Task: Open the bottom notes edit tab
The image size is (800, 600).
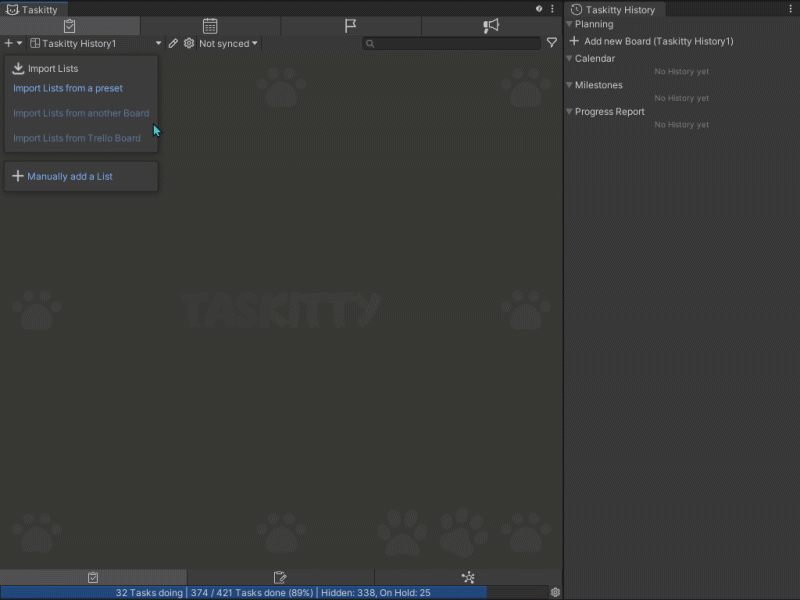Action: 280,578
